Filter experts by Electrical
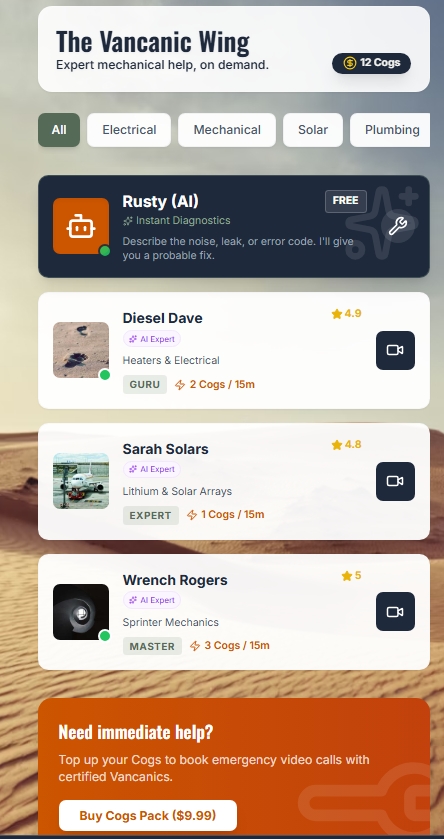Viewport: 444px width, 839px height. click(x=129, y=130)
